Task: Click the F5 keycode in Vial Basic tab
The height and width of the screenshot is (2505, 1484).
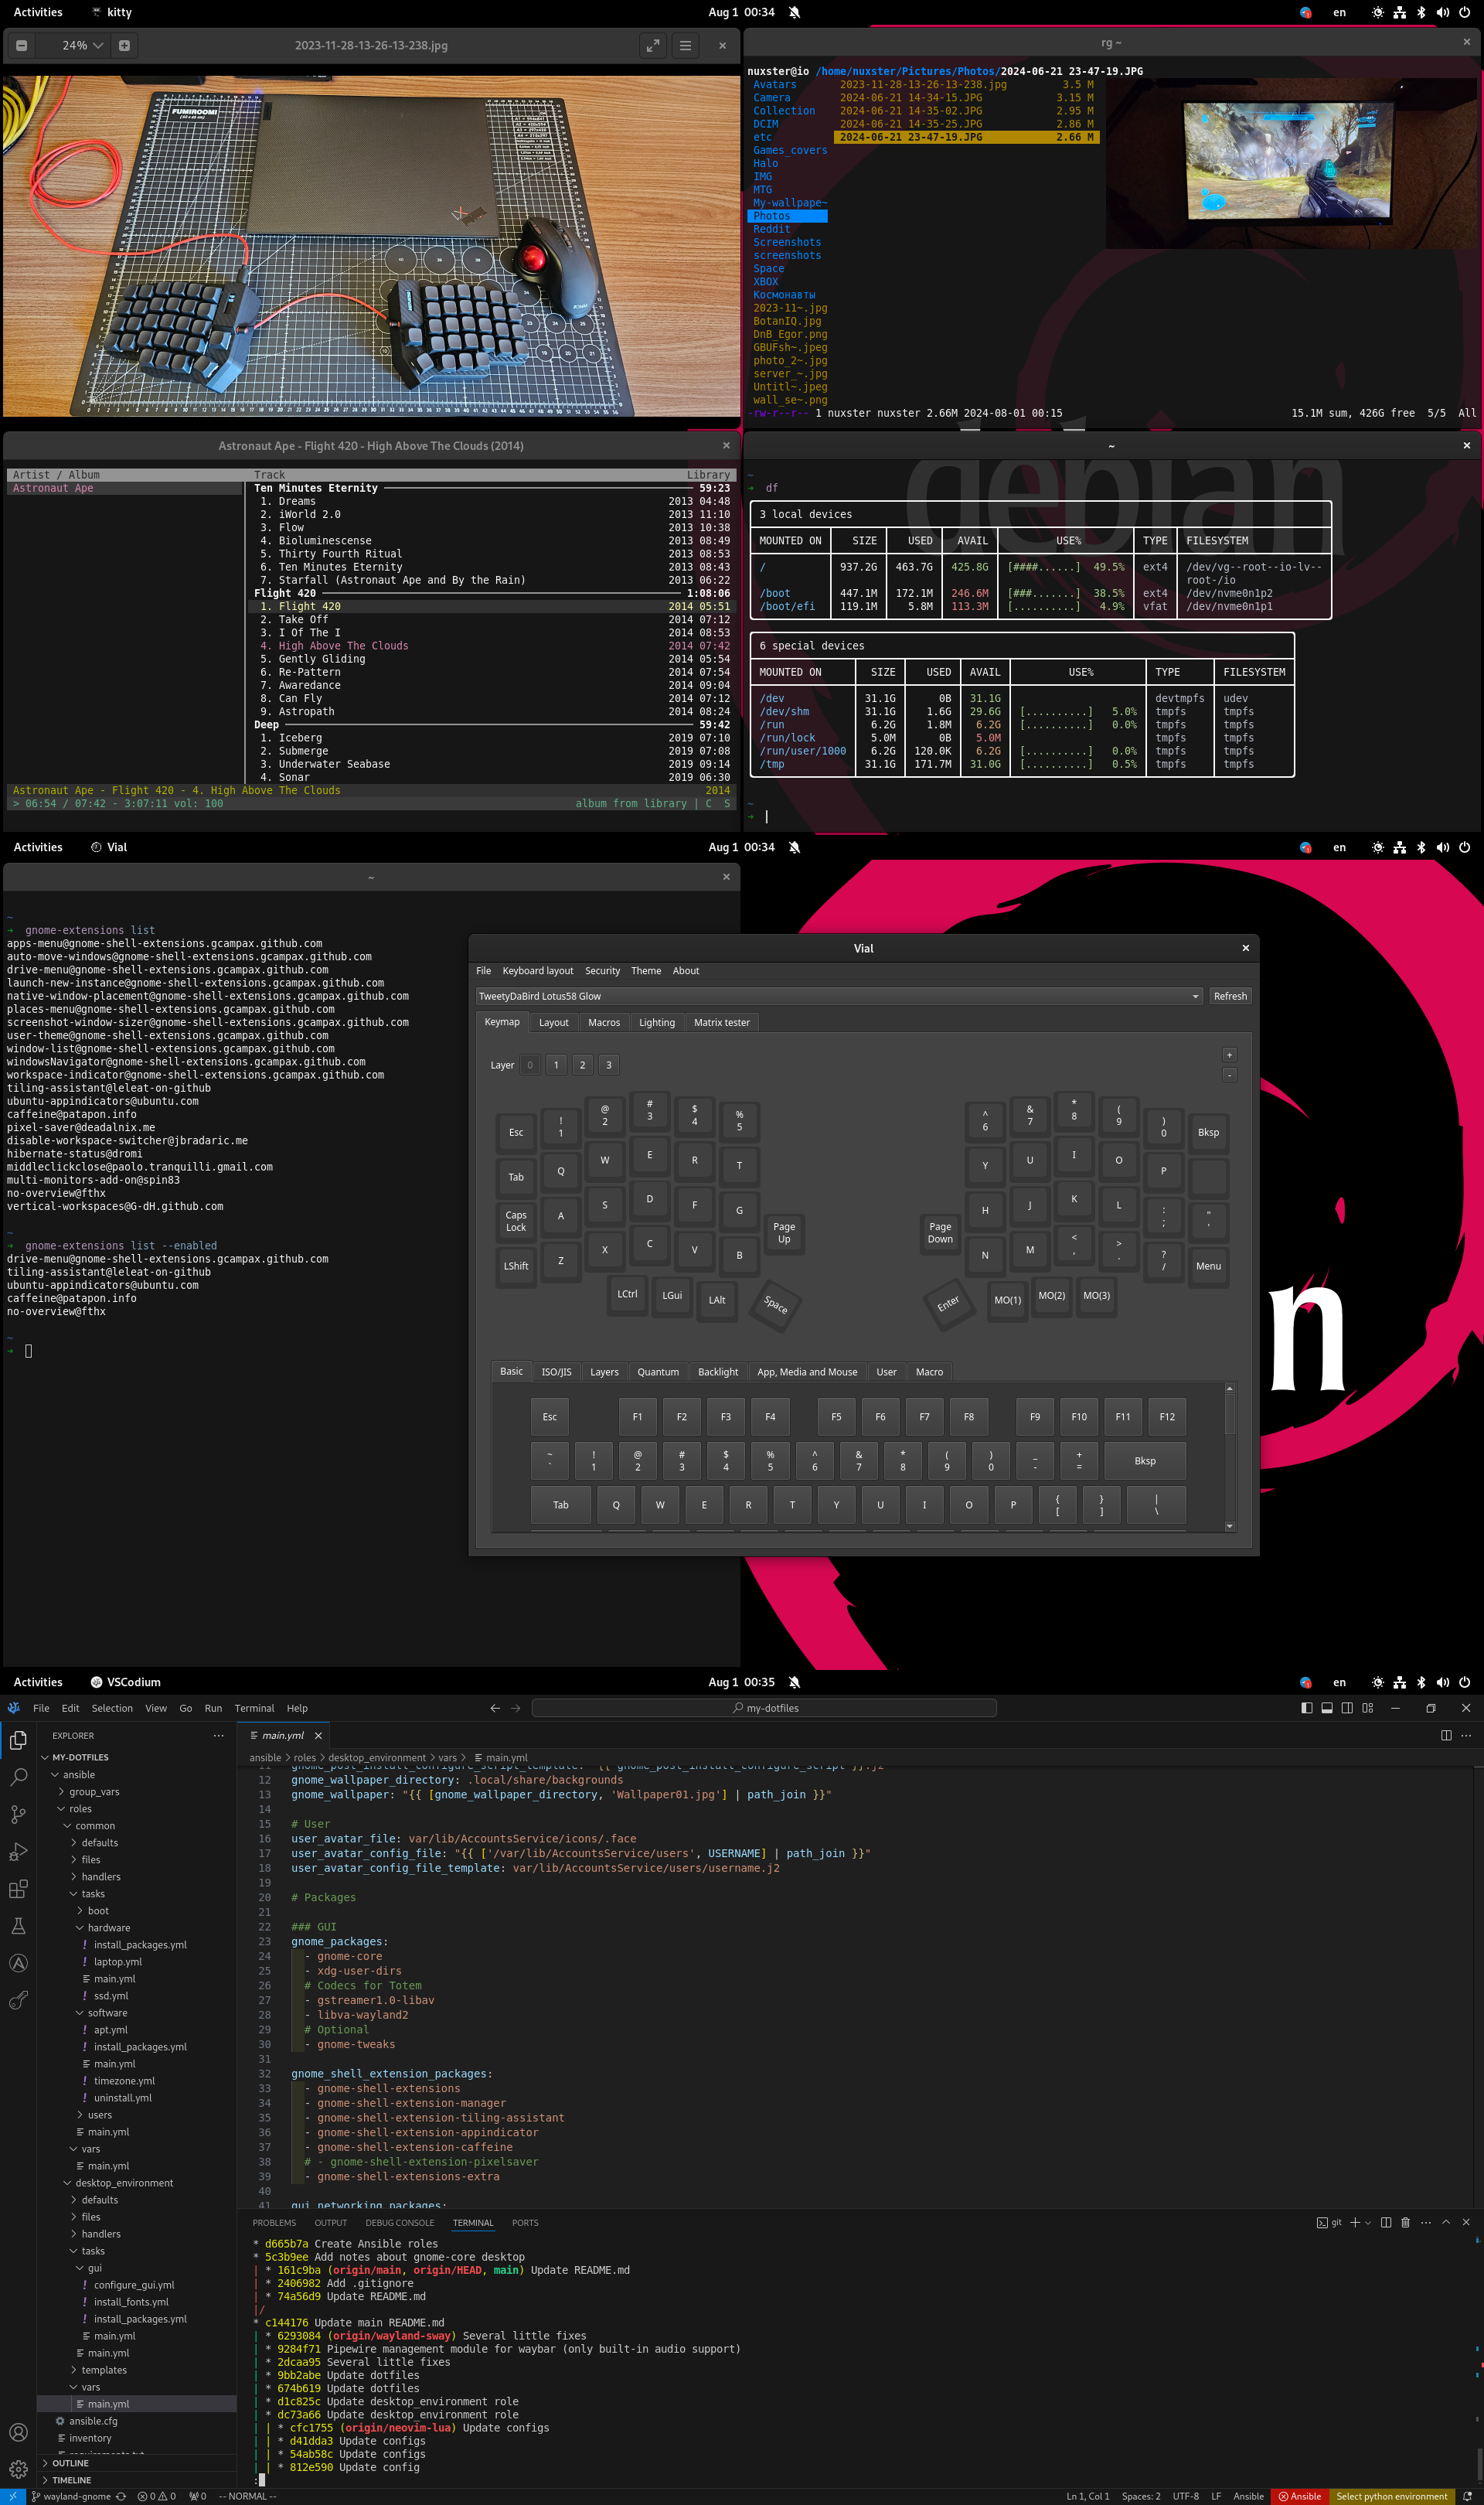Action: click(x=837, y=1416)
